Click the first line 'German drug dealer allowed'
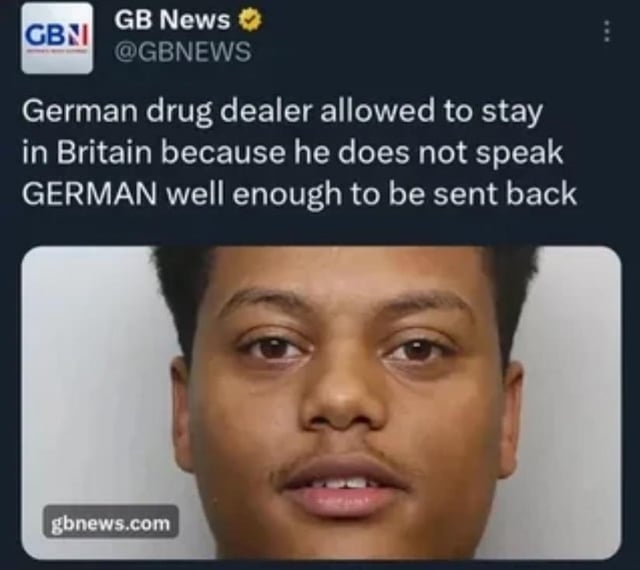Image resolution: width=640 pixels, height=570 pixels. (282, 112)
